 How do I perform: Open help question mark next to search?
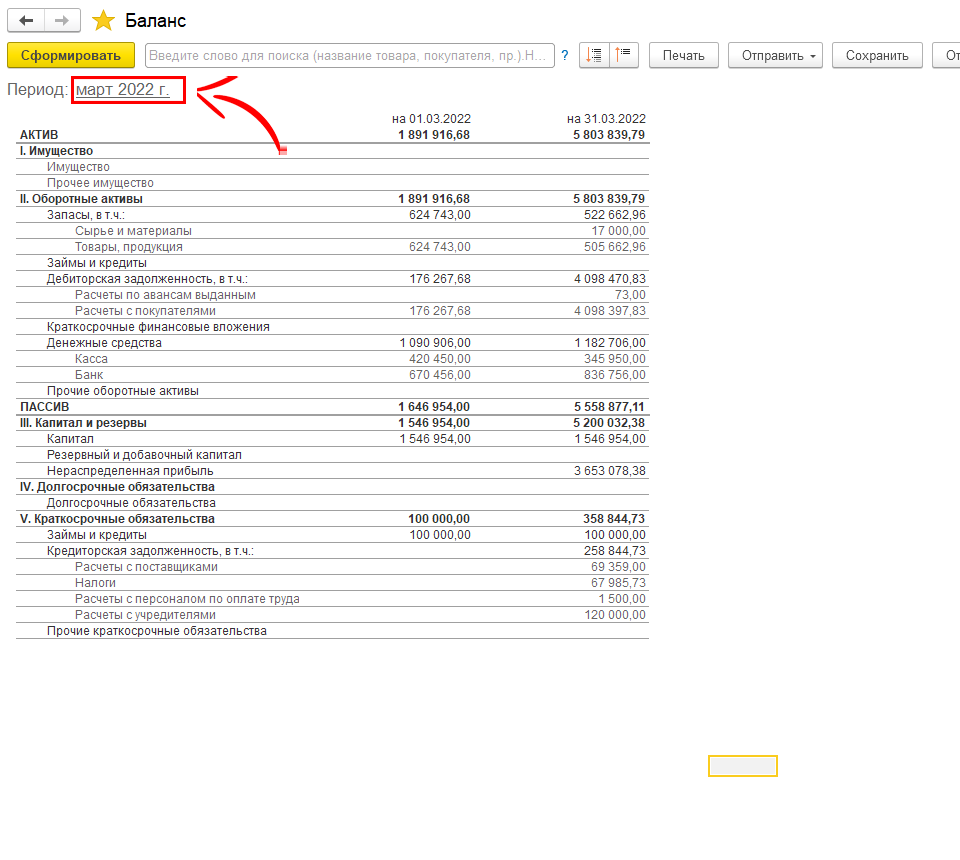point(565,56)
